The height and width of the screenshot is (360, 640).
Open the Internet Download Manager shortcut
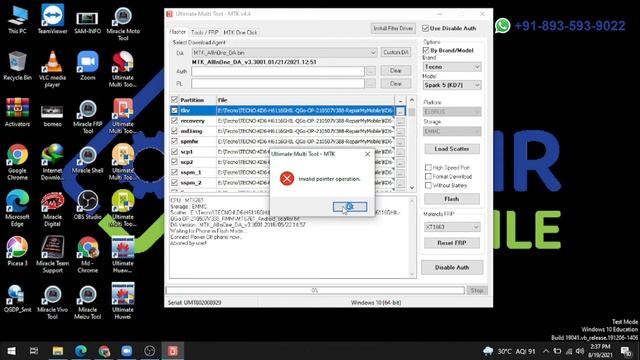pos(52,162)
